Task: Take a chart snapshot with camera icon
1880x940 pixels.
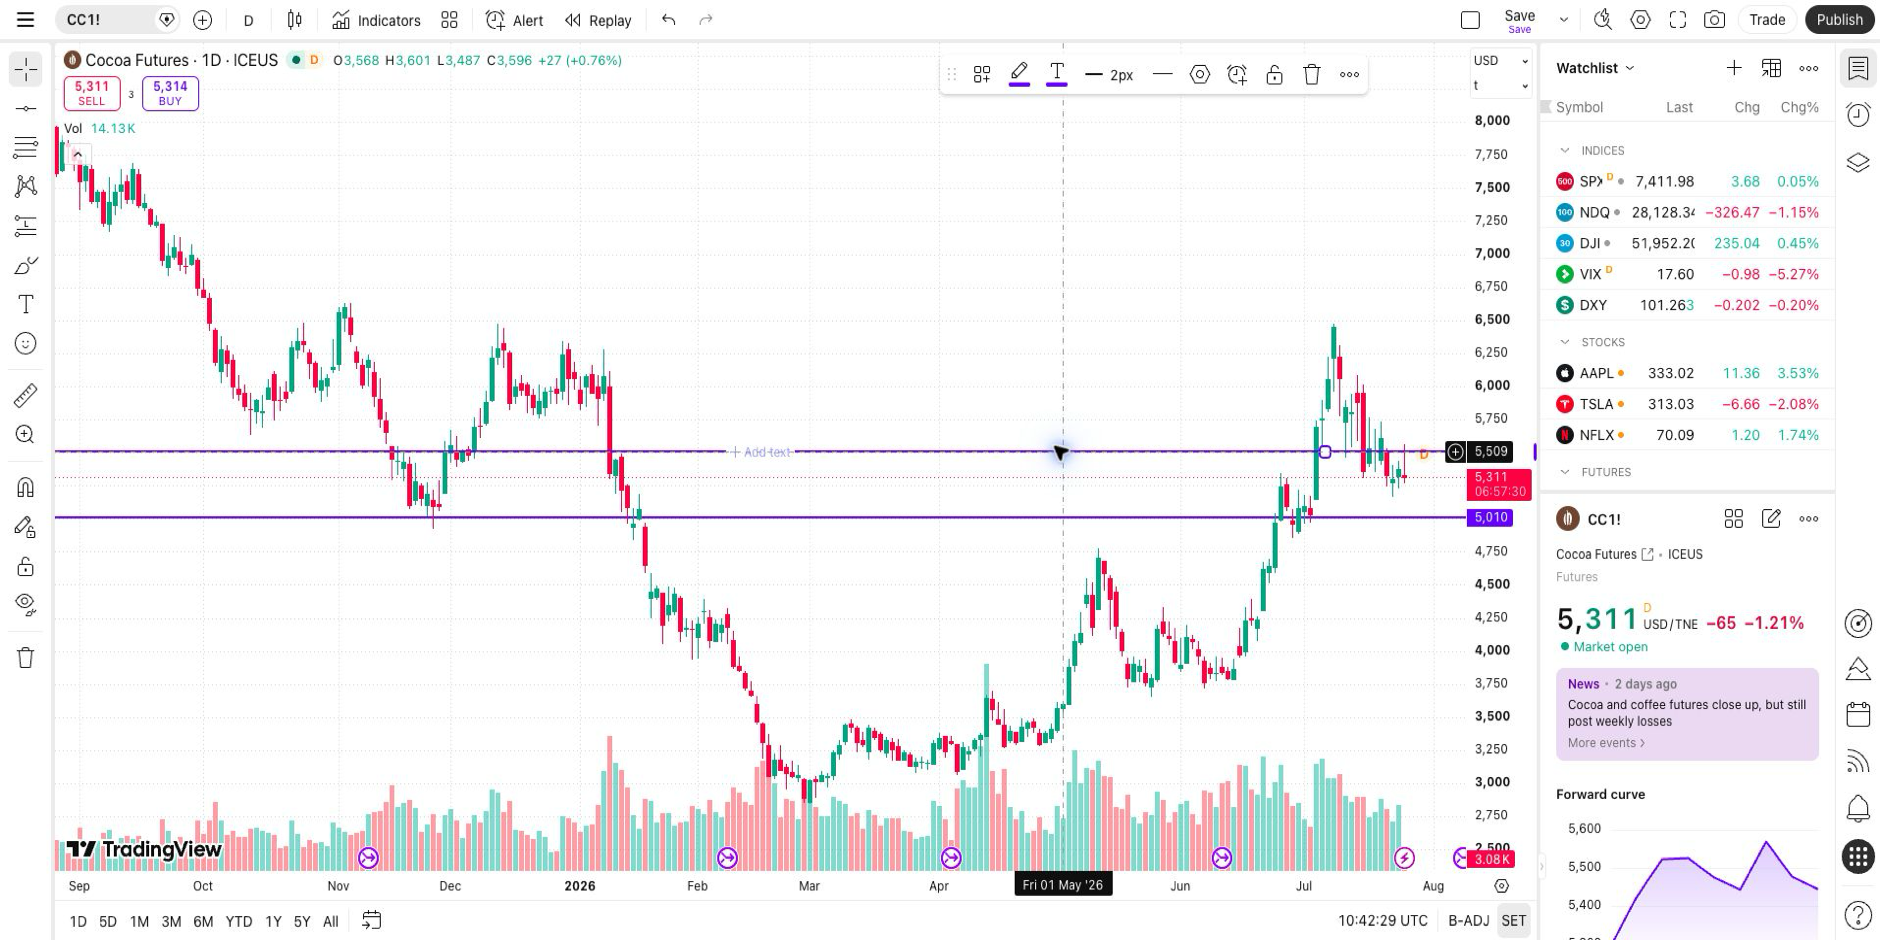Action: [1714, 20]
